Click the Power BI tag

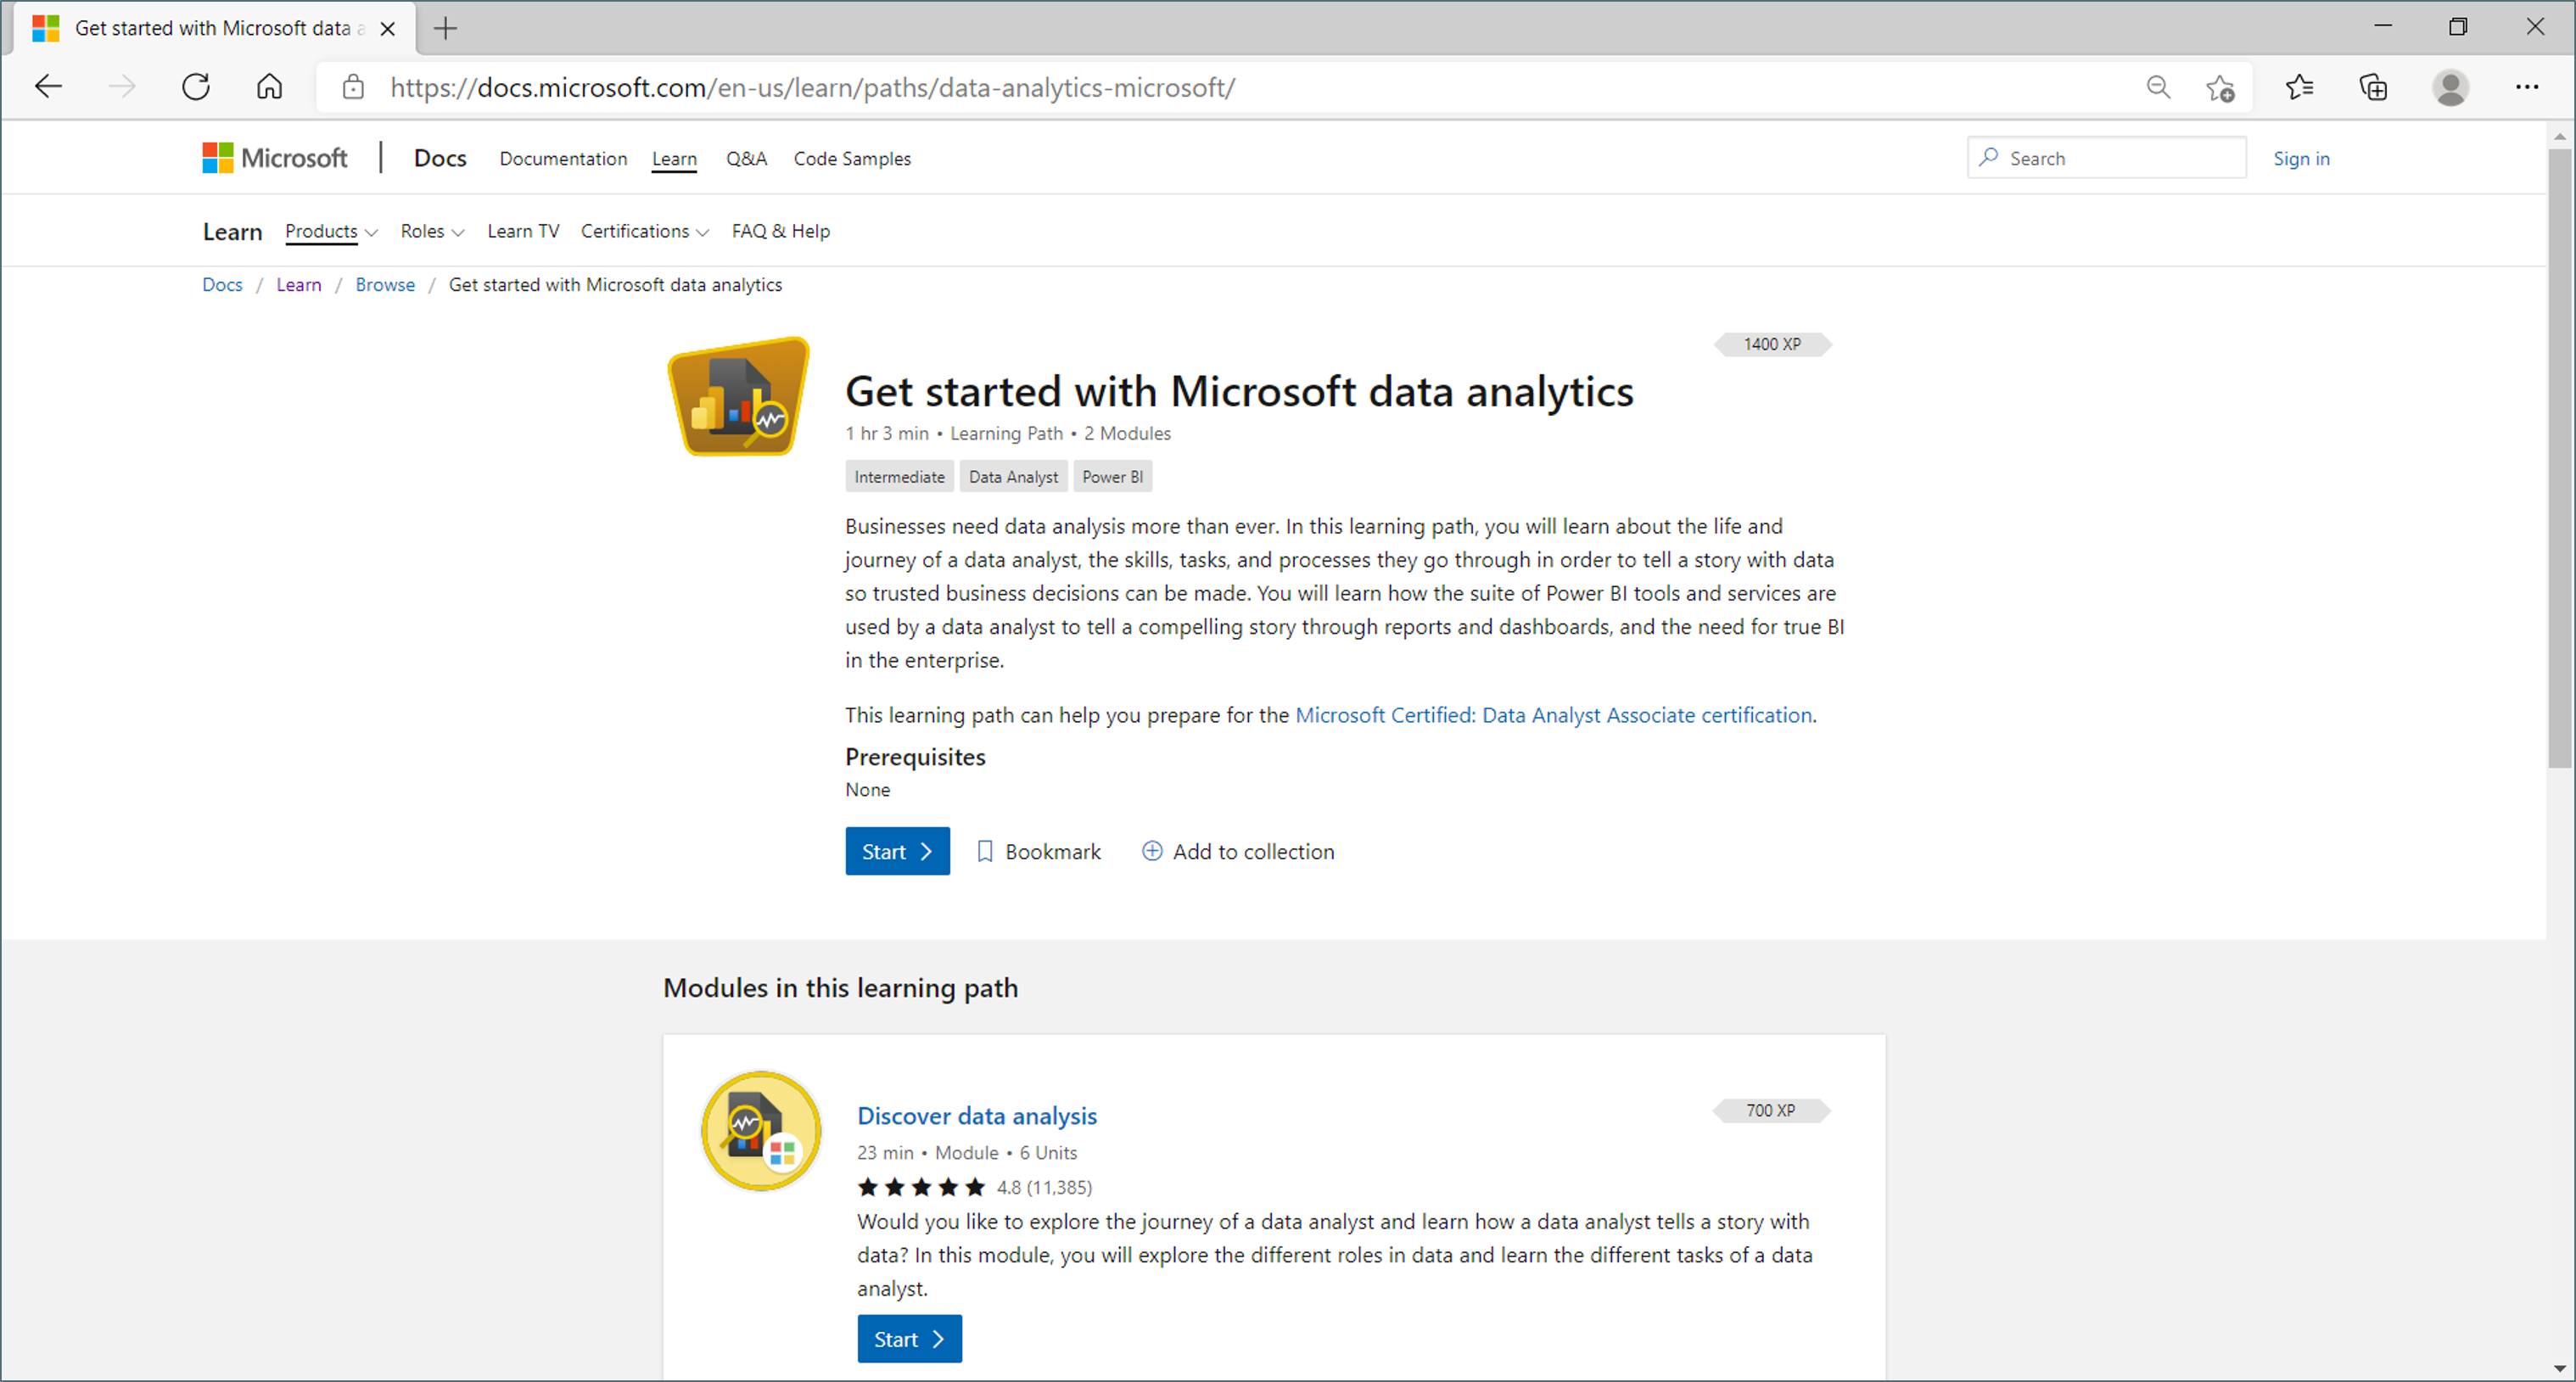coord(1112,477)
